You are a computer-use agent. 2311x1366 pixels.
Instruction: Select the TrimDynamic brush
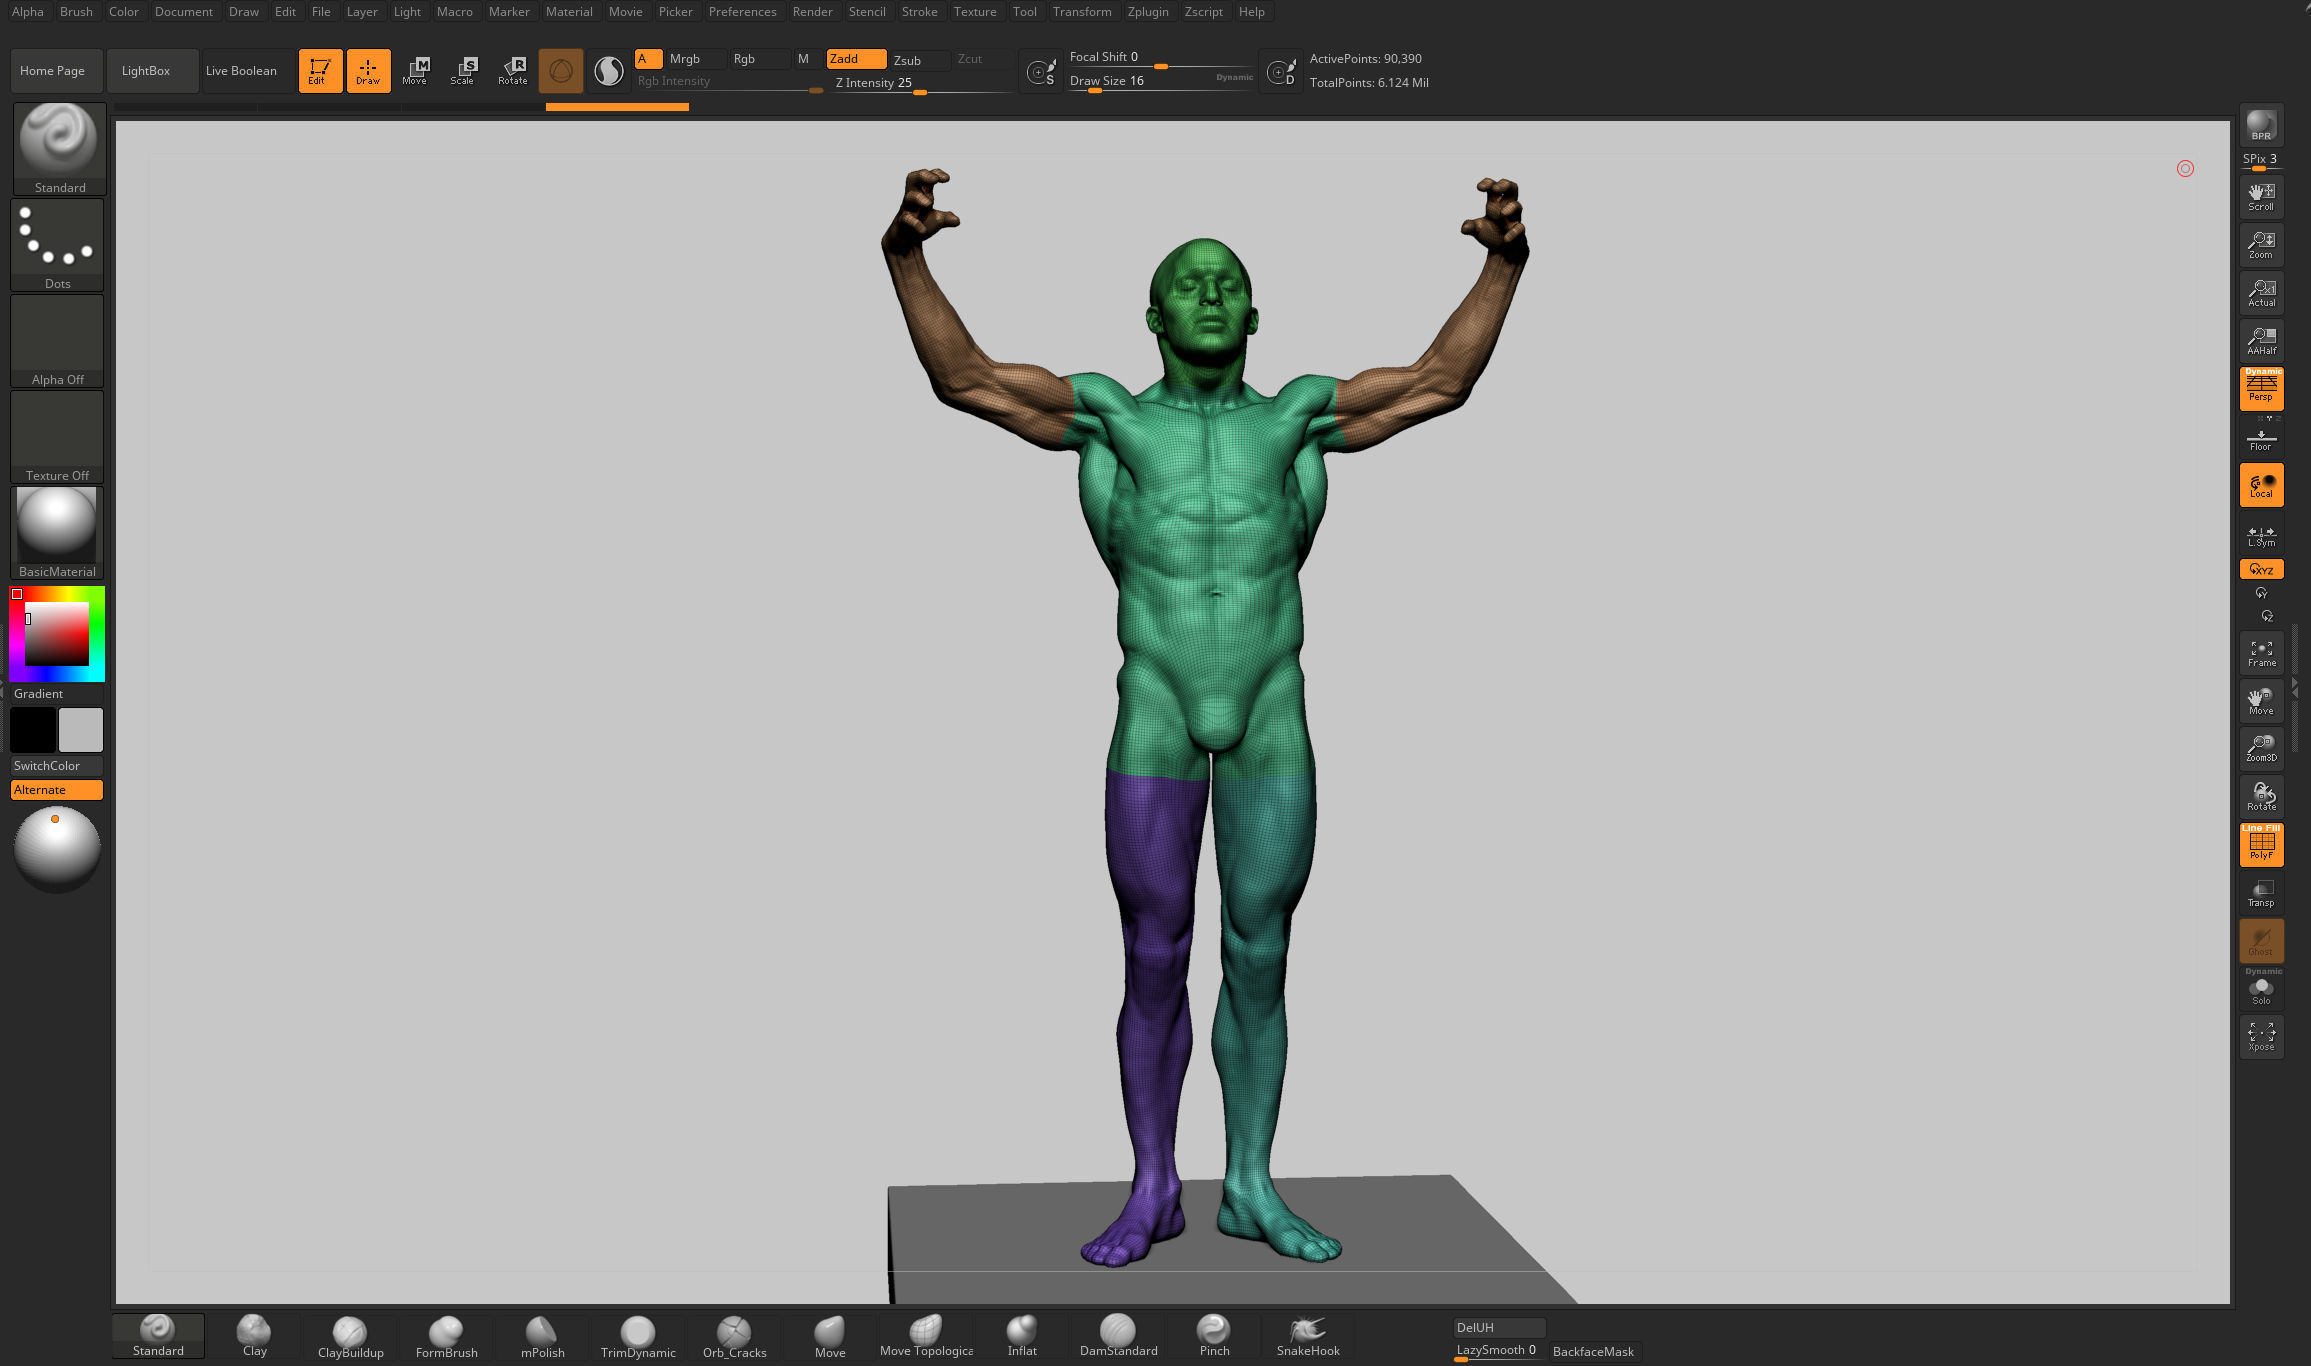[x=638, y=1337]
